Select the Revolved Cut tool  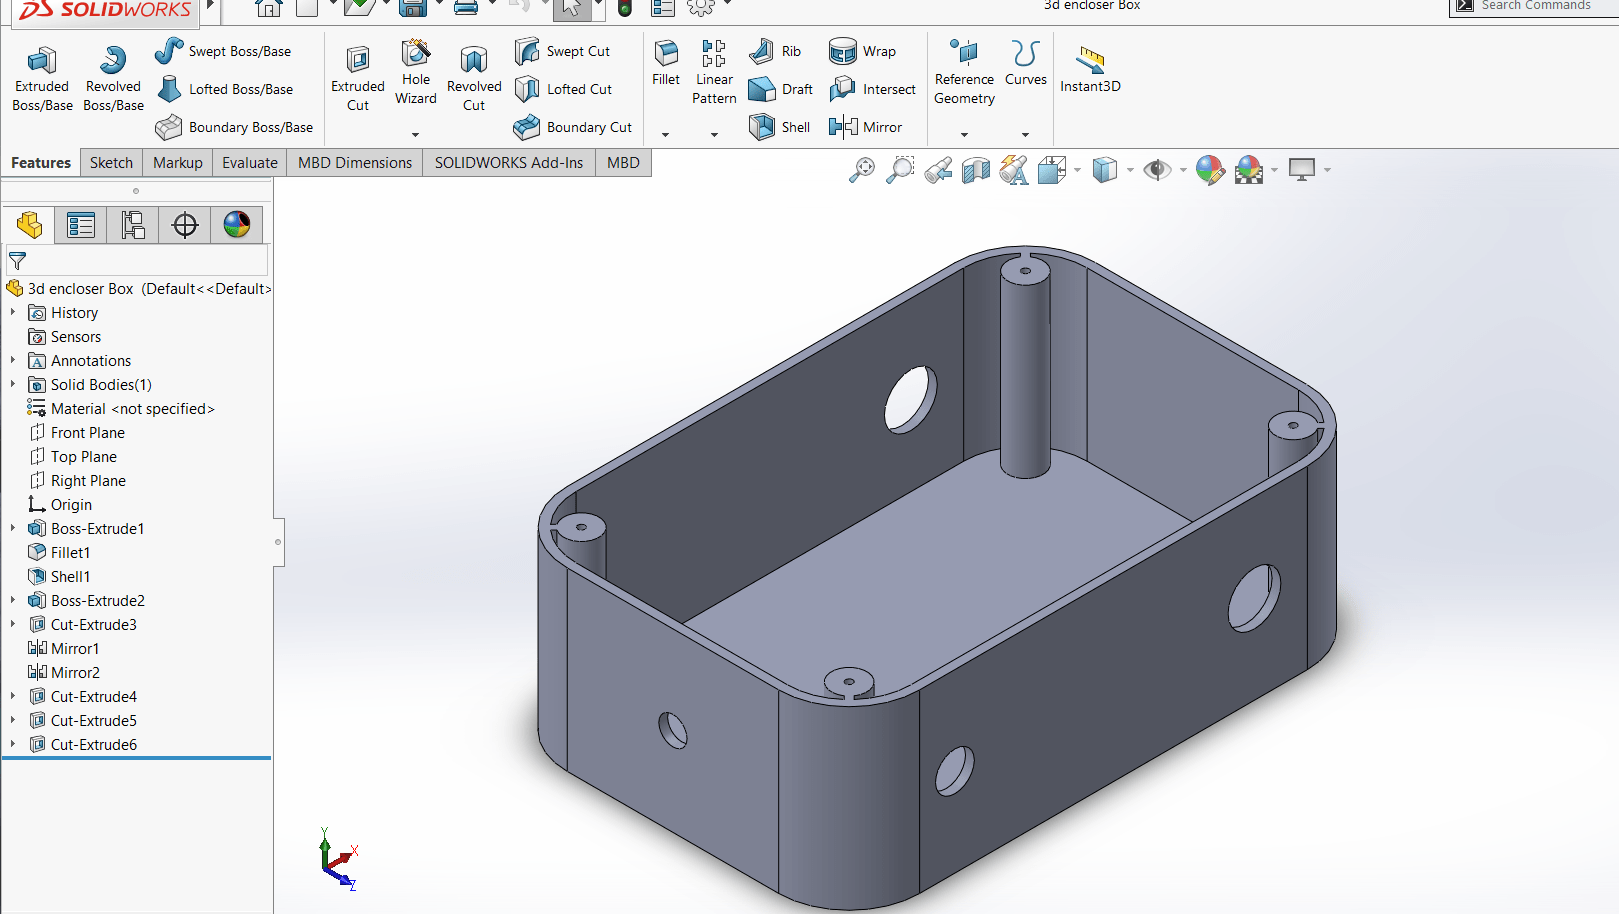point(474,79)
